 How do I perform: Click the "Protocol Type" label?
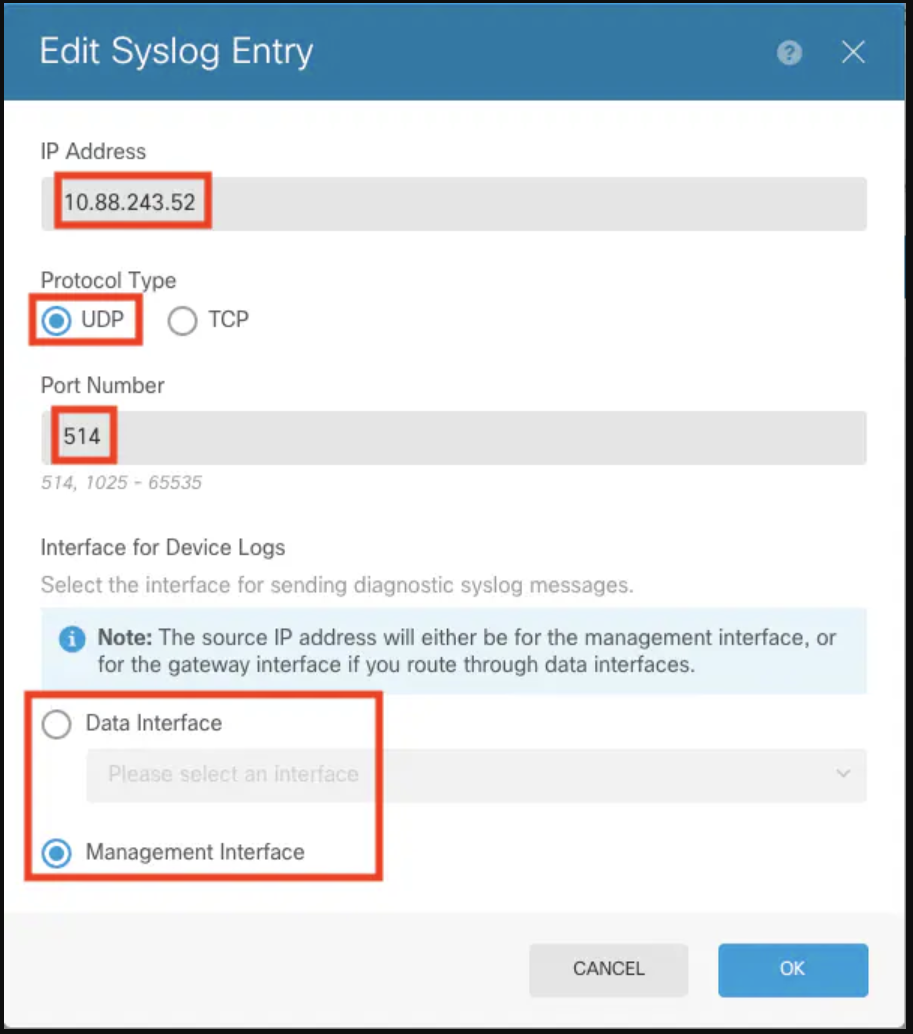click(x=108, y=281)
